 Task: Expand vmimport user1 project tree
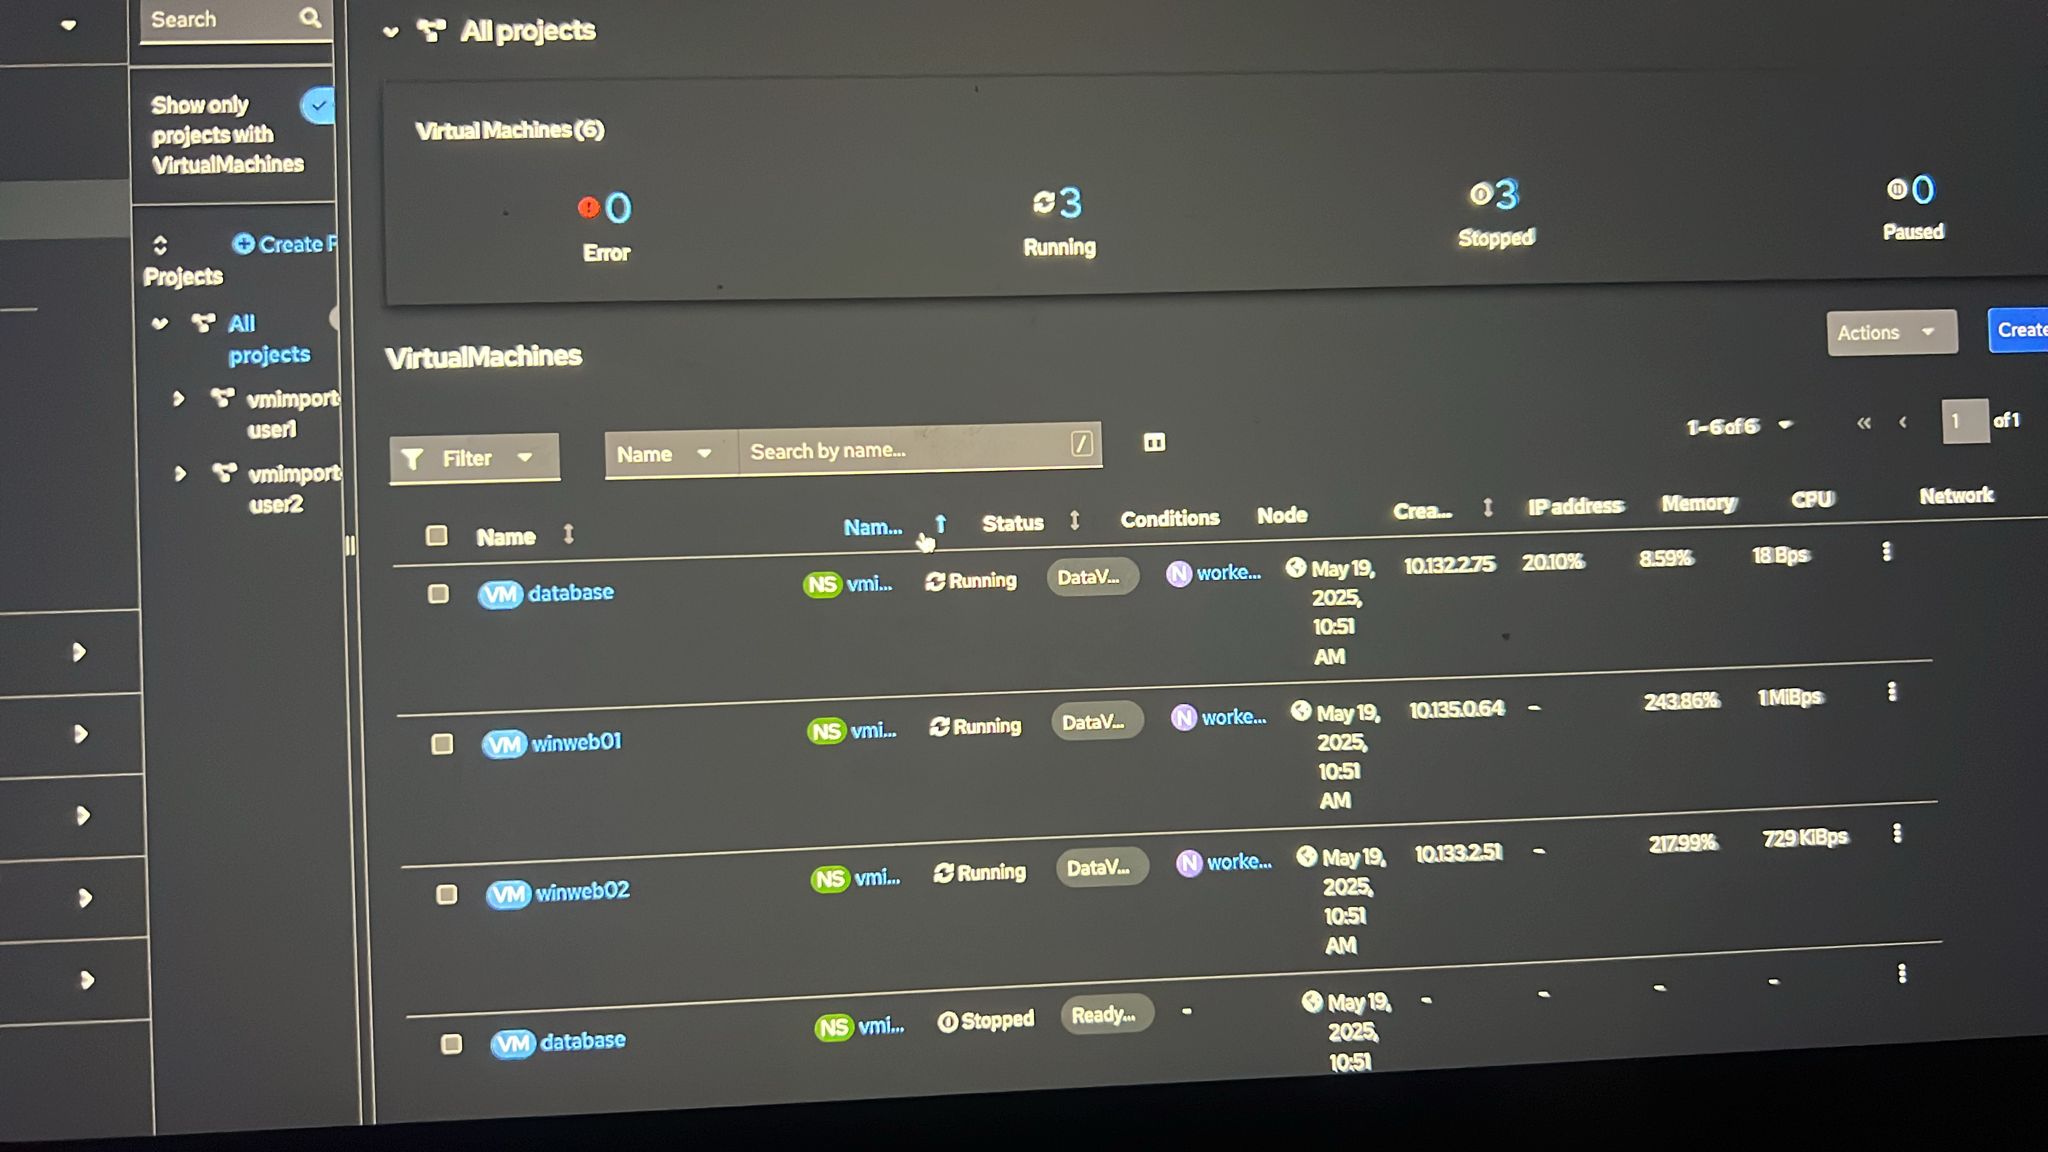pyautogui.click(x=179, y=399)
